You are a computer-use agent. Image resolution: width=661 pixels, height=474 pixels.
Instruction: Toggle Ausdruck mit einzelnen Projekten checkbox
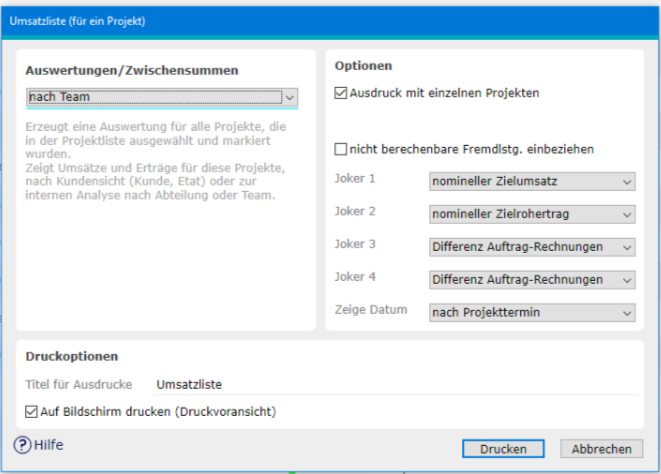click(341, 93)
